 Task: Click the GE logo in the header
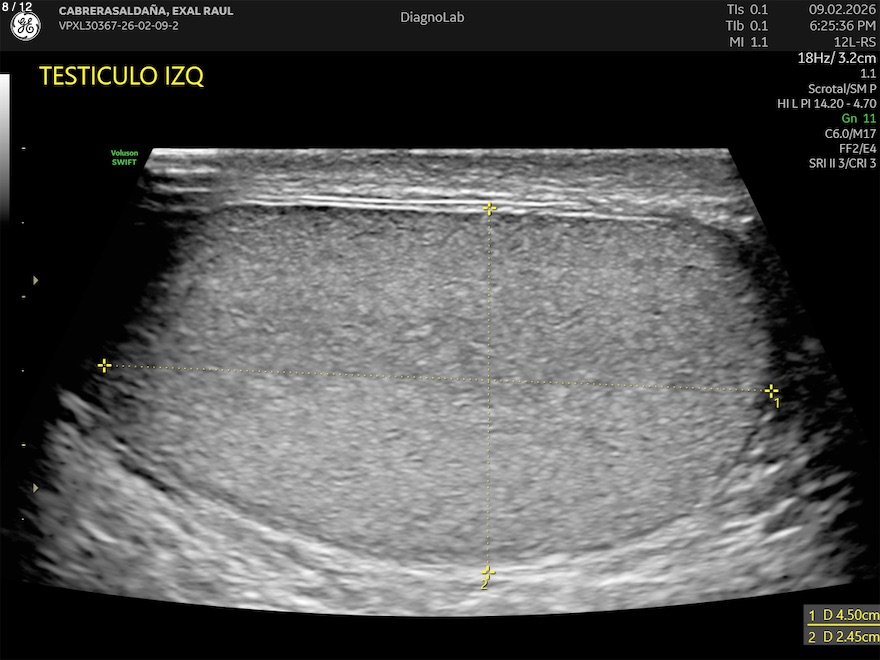25,27
